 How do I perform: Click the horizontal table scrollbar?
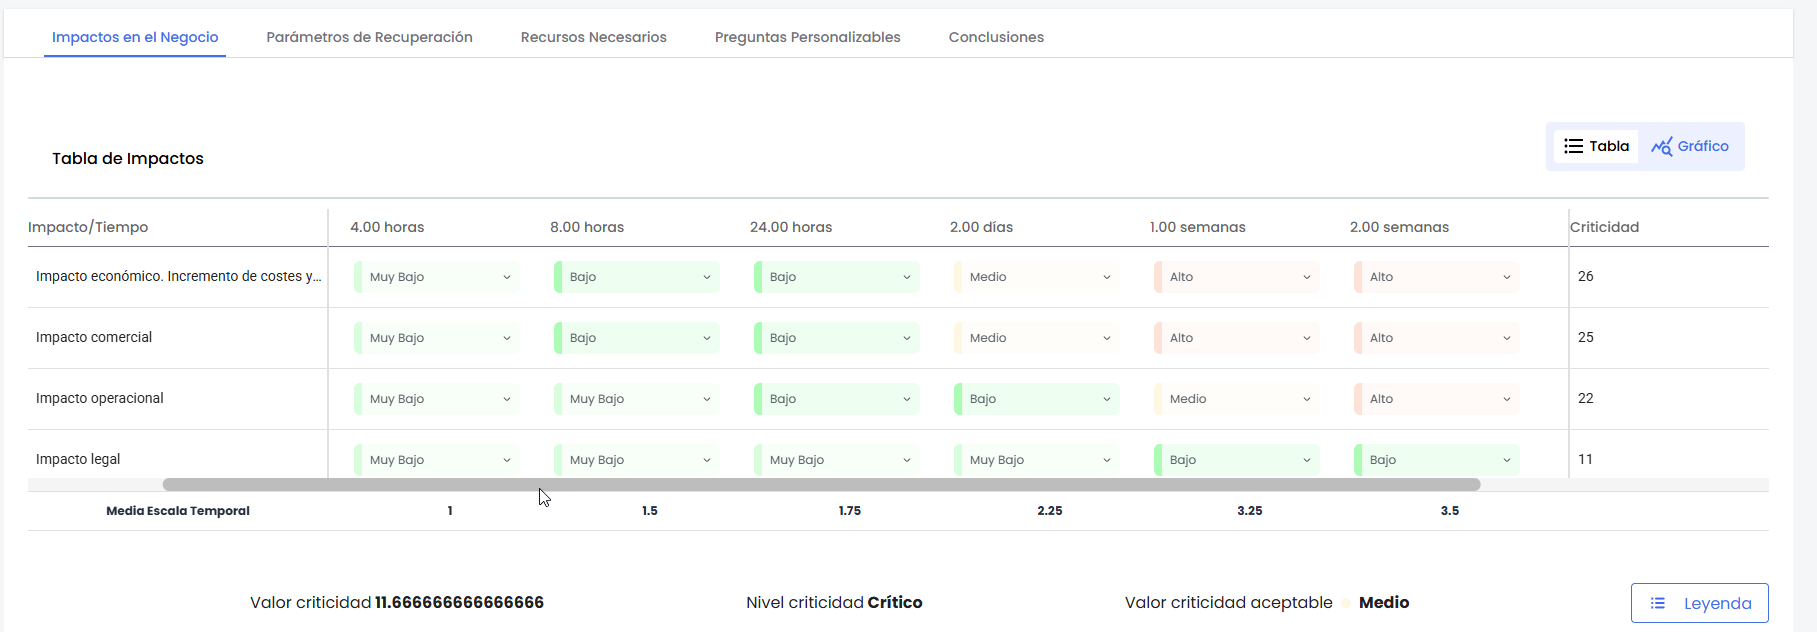point(820,485)
